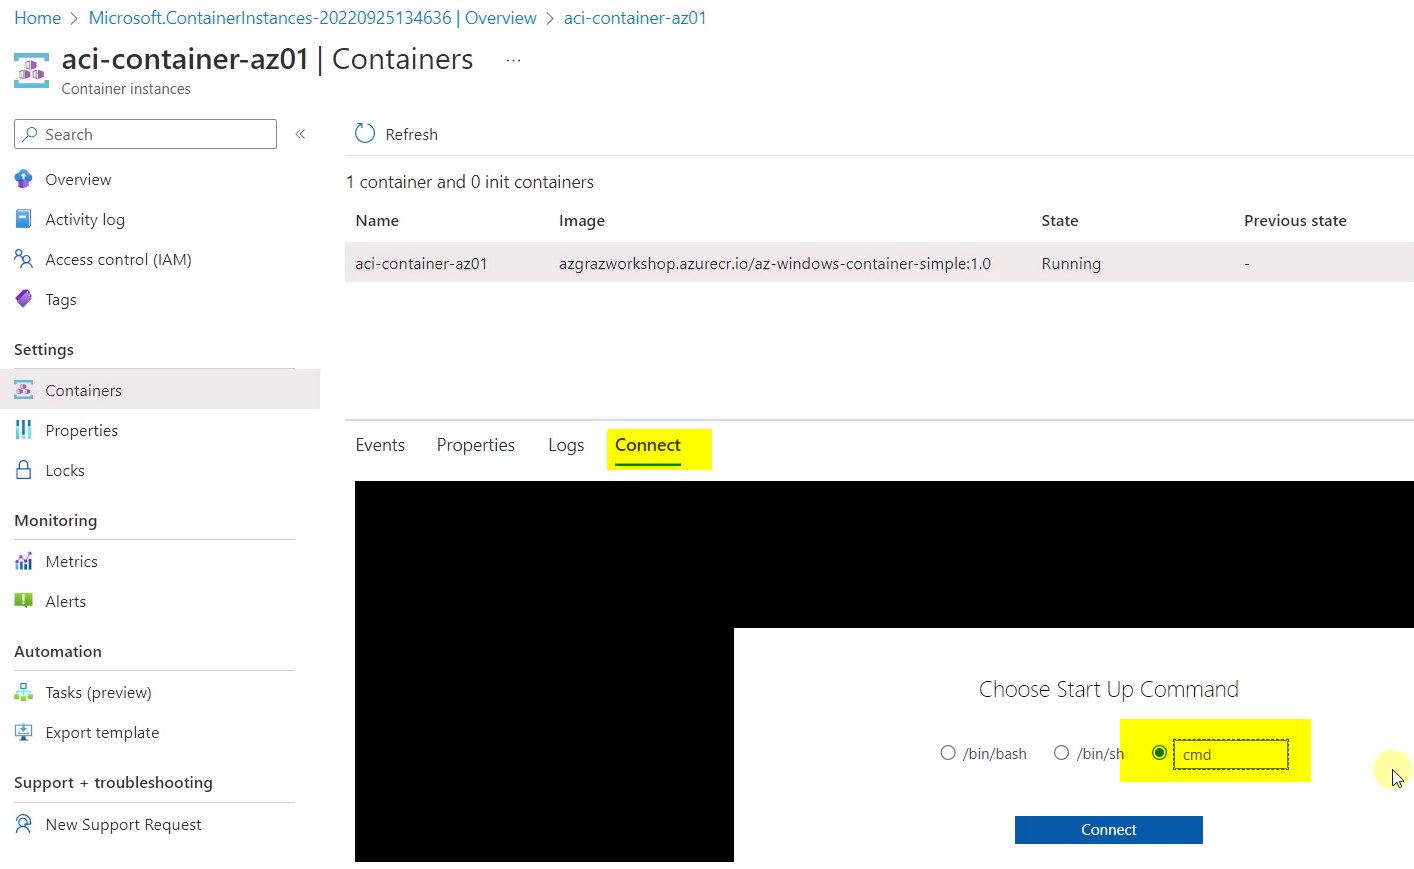Click the Container instances resource icon
The height and width of the screenshot is (869, 1414).
point(31,71)
